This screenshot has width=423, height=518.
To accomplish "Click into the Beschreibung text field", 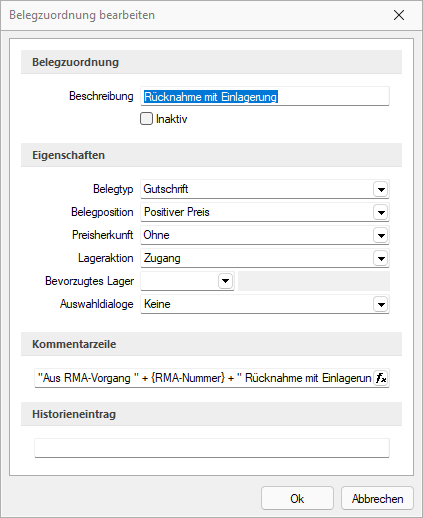I will coord(265,96).
